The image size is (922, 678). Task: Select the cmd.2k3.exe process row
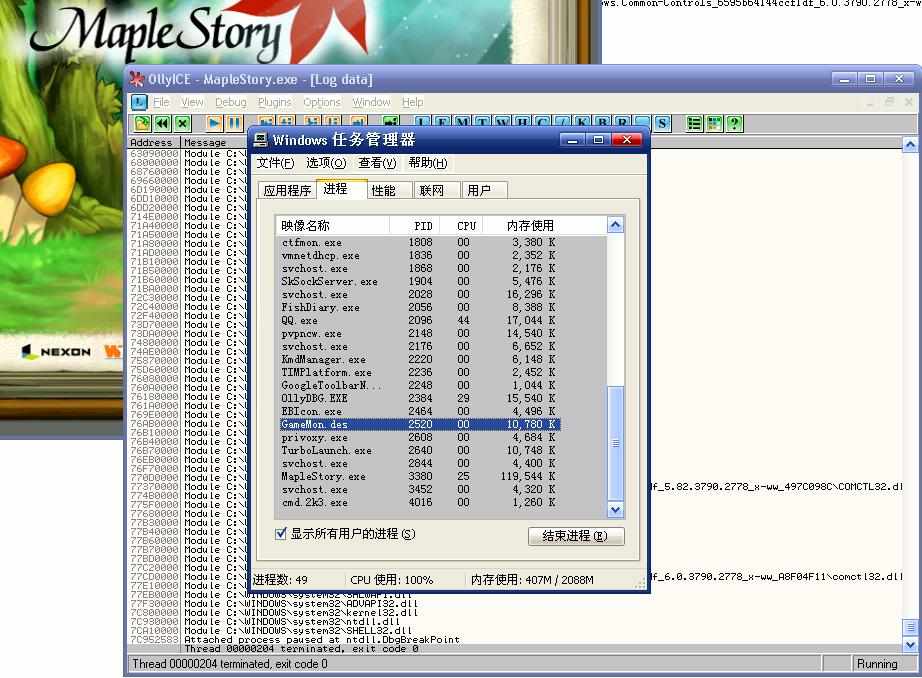tap(420, 502)
